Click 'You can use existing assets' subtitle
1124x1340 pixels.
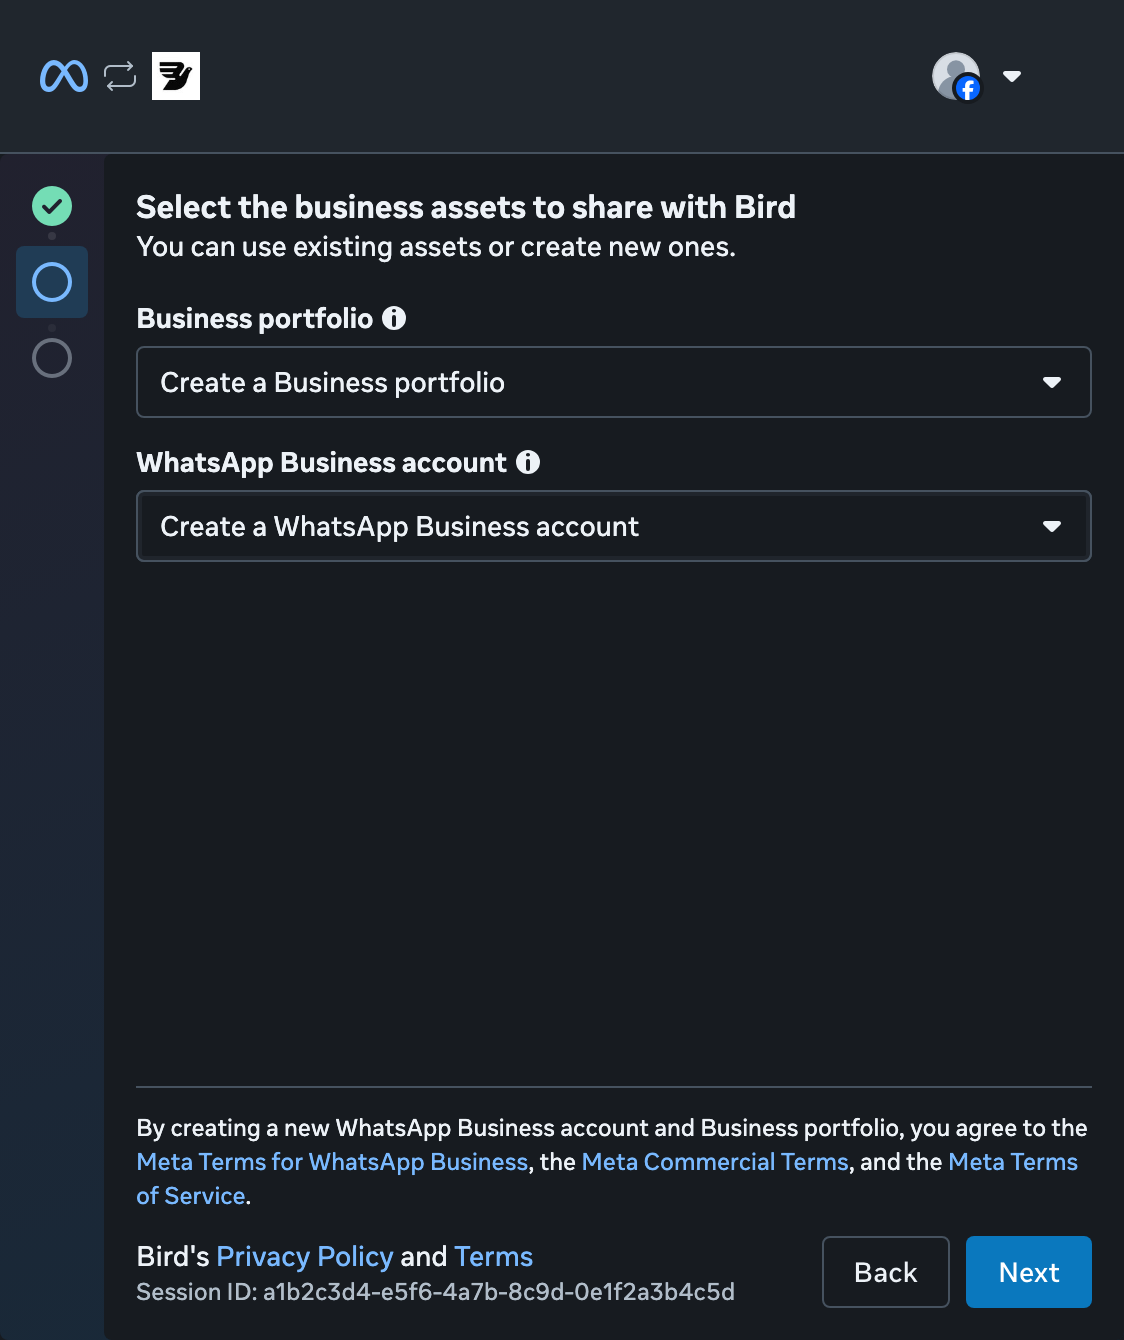coord(436,247)
